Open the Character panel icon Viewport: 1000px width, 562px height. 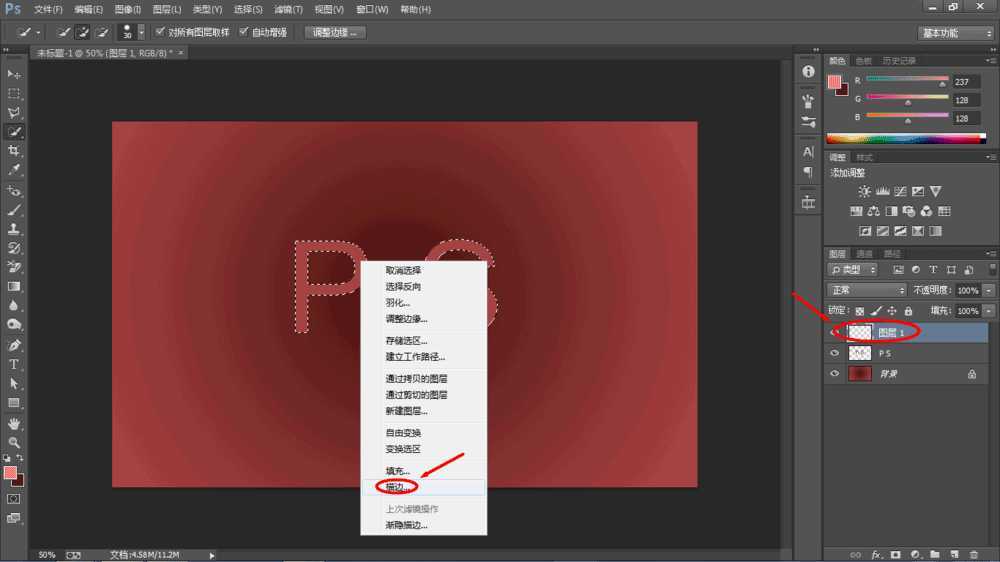click(x=808, y=152)
